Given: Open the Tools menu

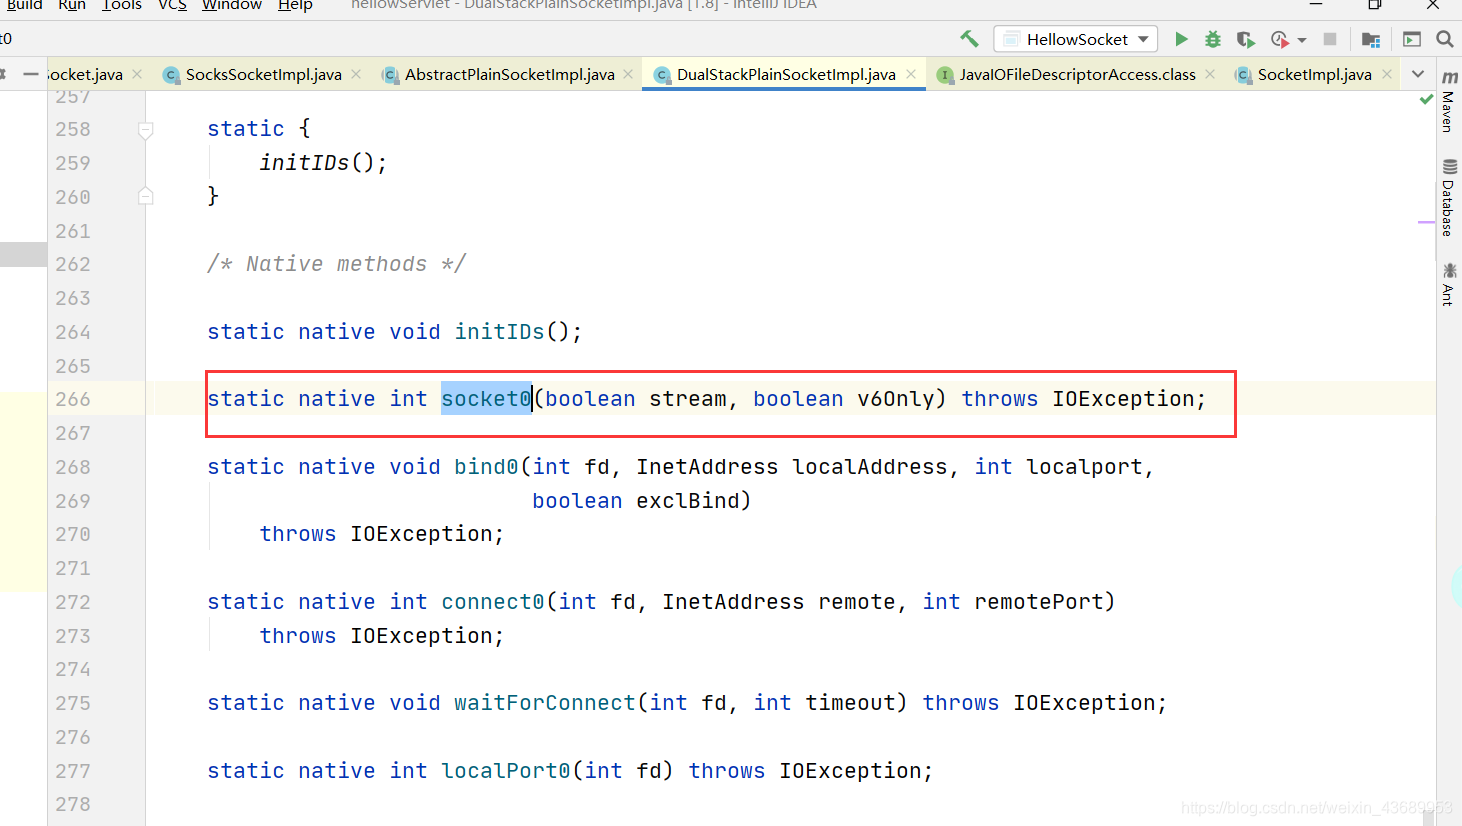Looking at the screenshot, I should [122, 5].
